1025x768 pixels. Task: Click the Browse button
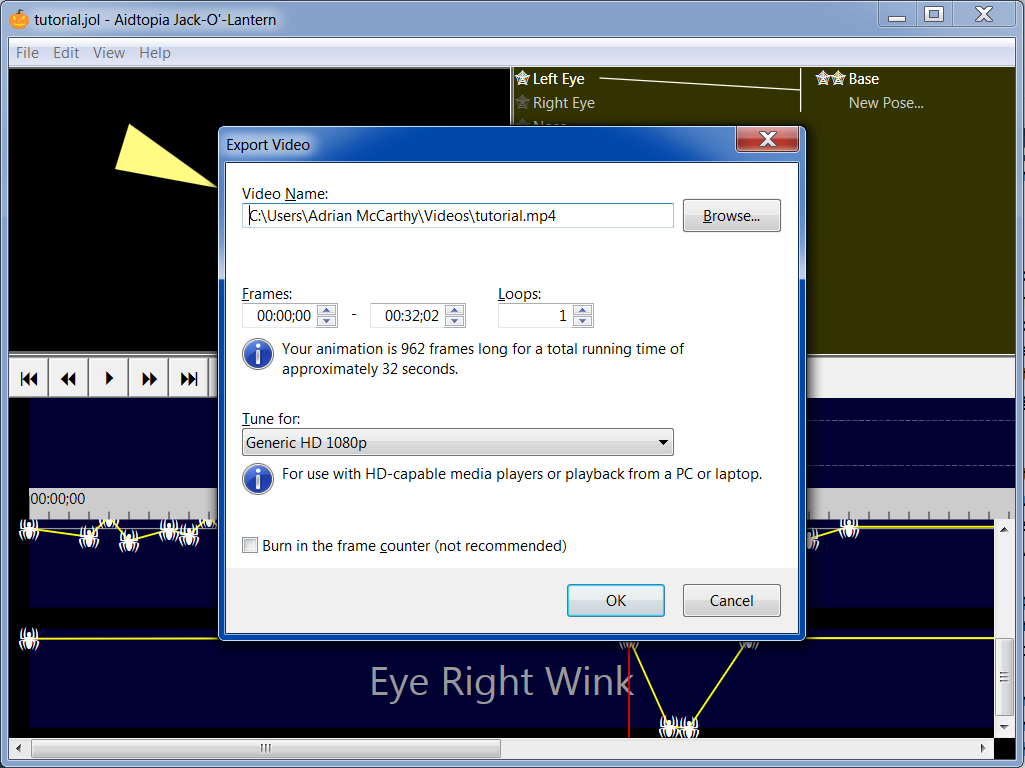[731, 216]
